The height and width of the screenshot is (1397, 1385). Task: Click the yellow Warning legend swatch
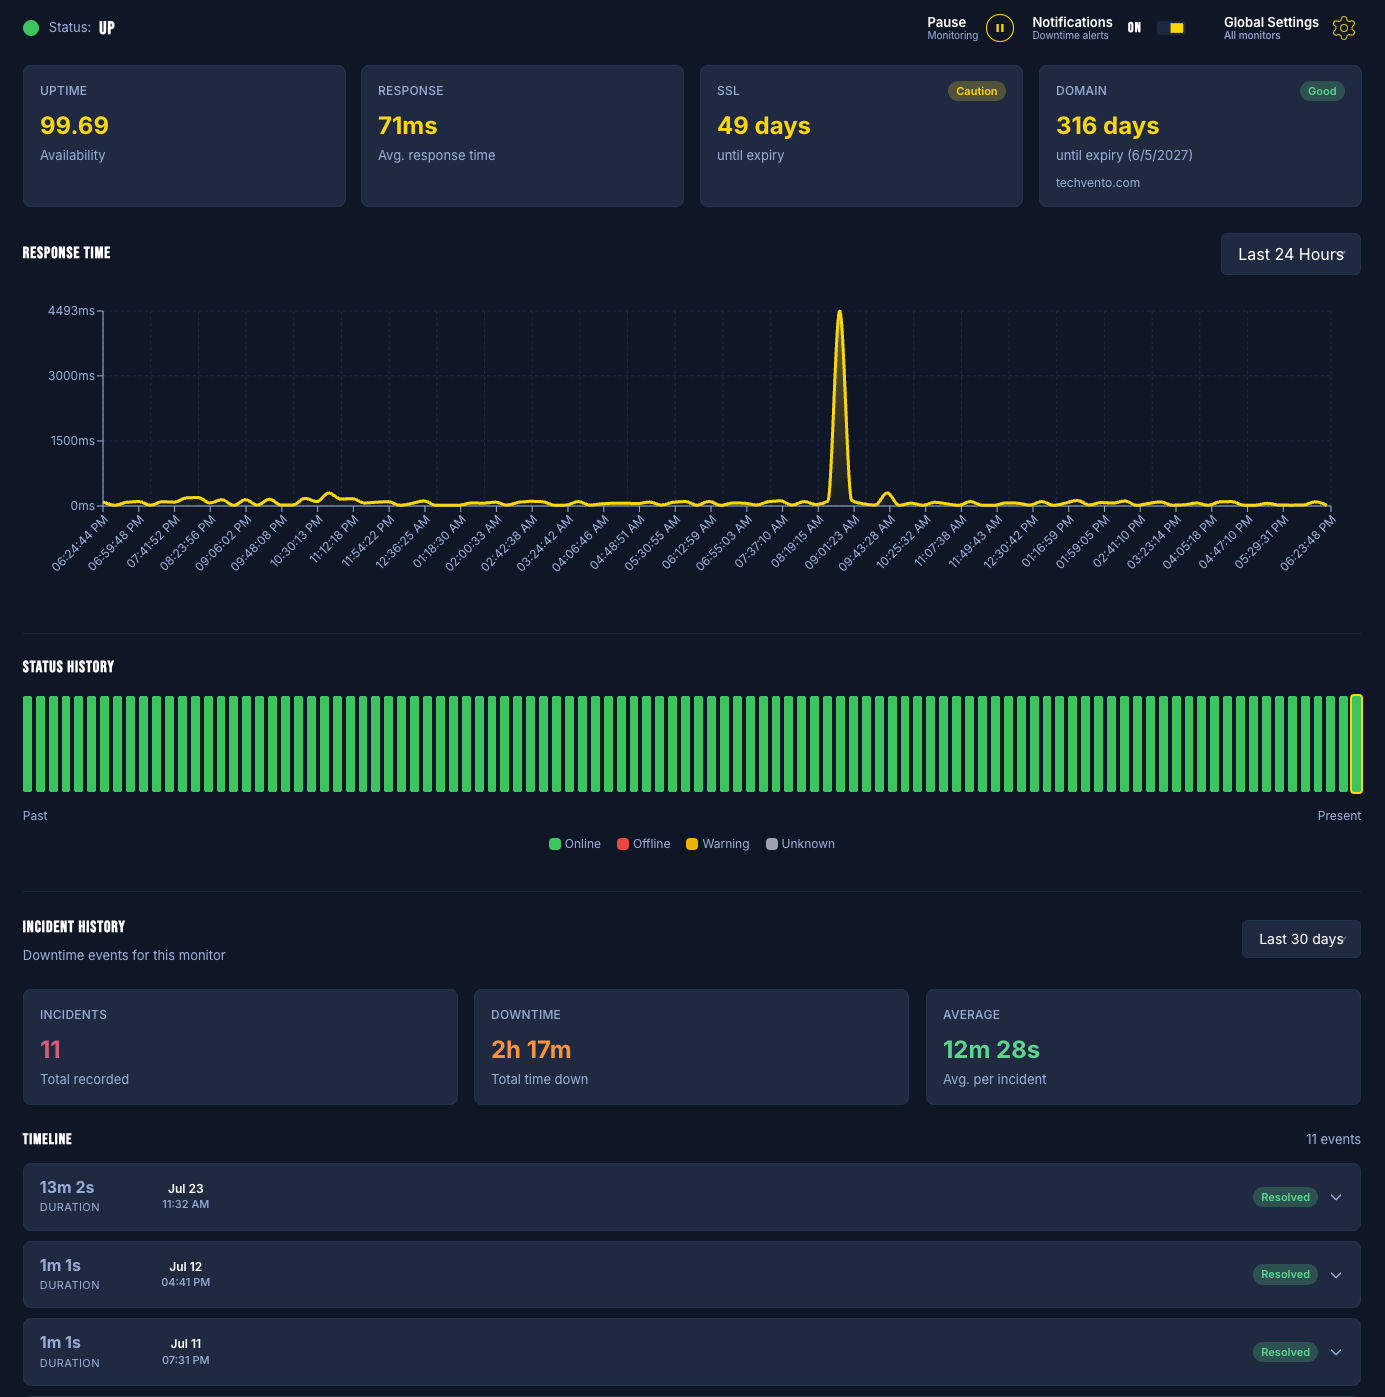point(692,844)
